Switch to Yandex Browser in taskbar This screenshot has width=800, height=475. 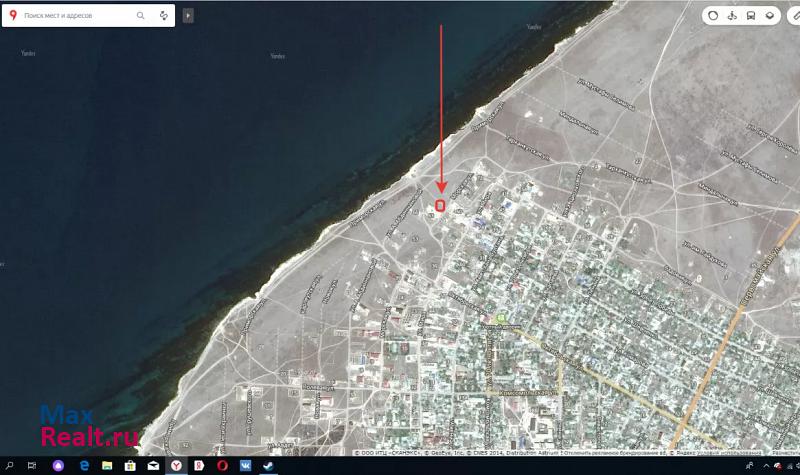(176, 466)
